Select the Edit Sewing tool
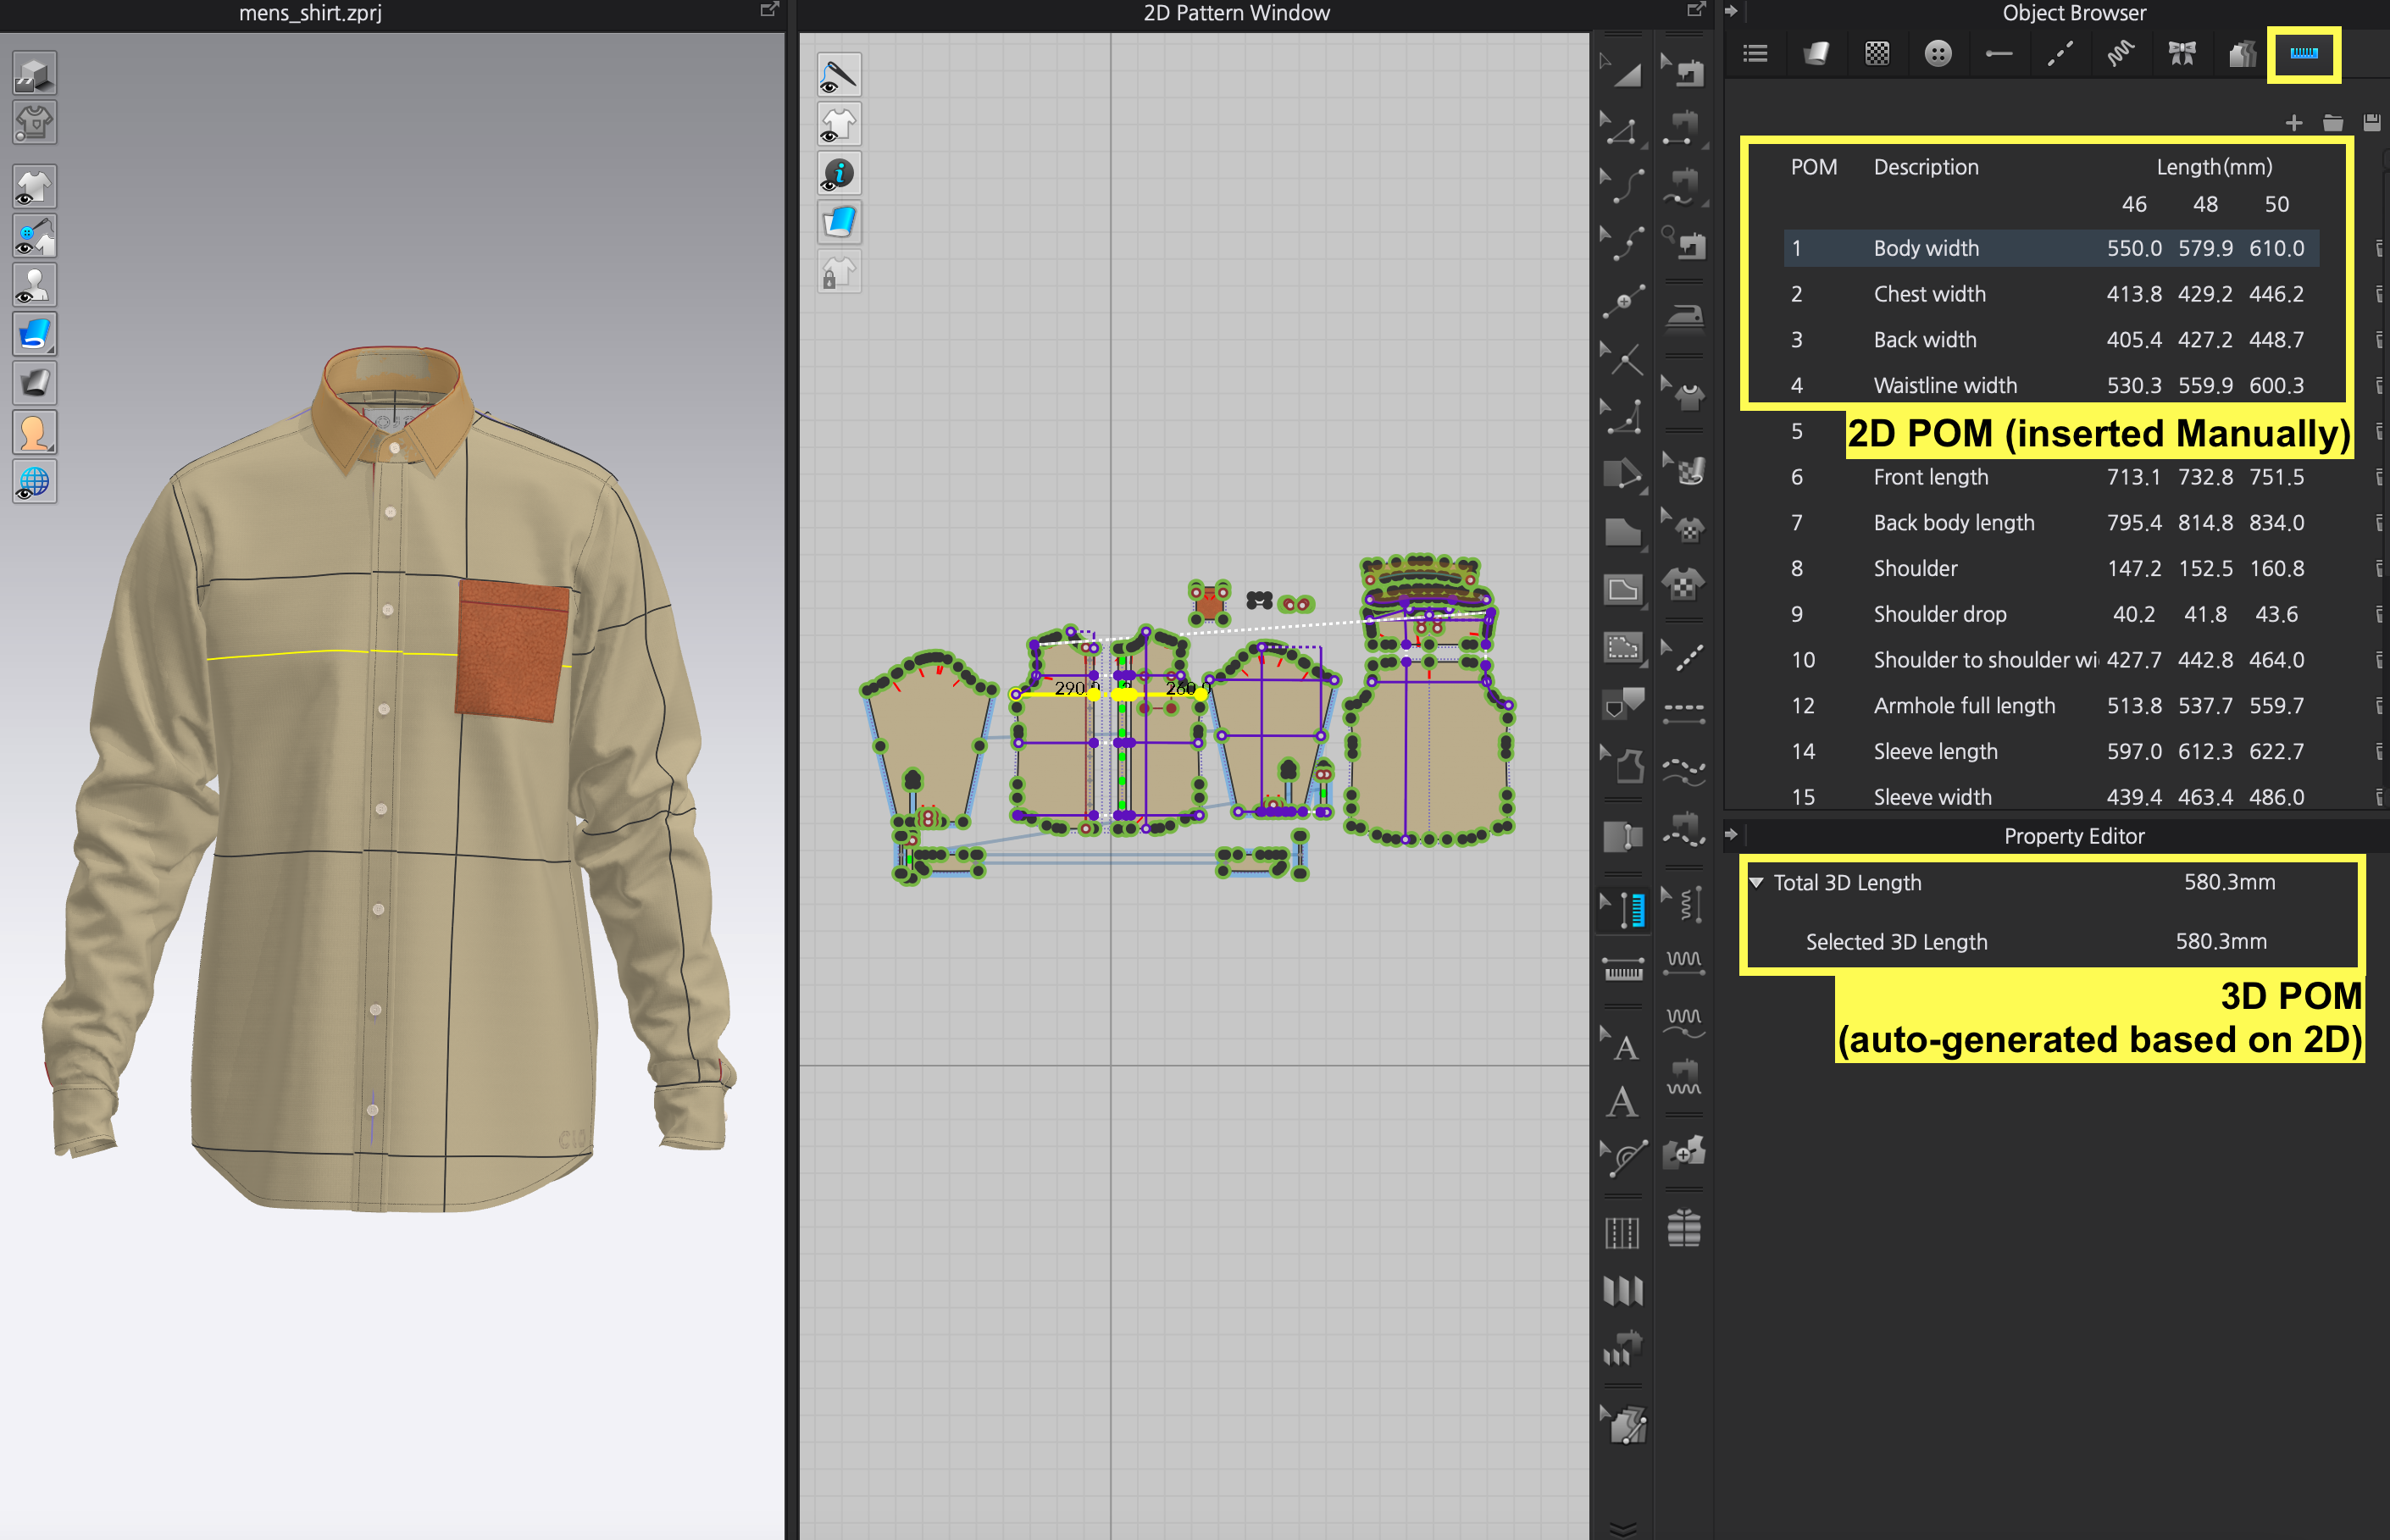 click(1685, 70)
